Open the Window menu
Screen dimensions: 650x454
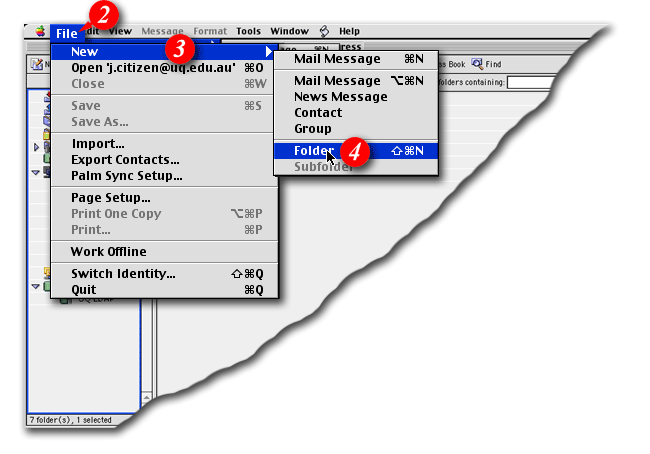[x=289, y=32]
